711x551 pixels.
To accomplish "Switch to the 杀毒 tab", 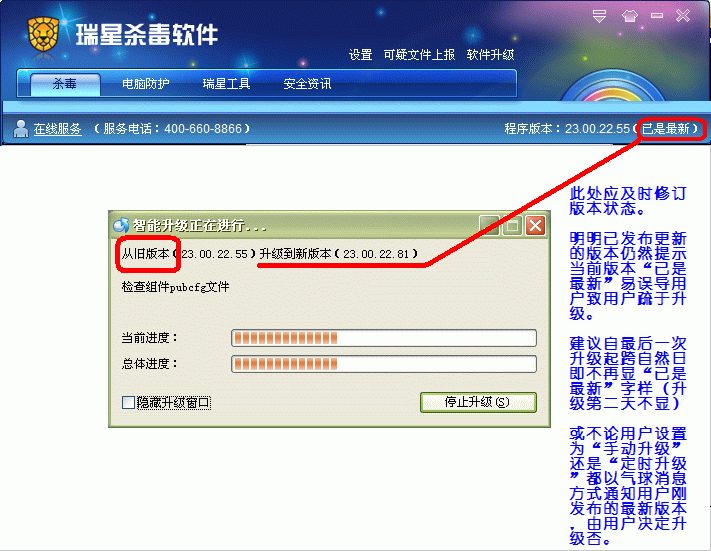I will tap(65, 84).
